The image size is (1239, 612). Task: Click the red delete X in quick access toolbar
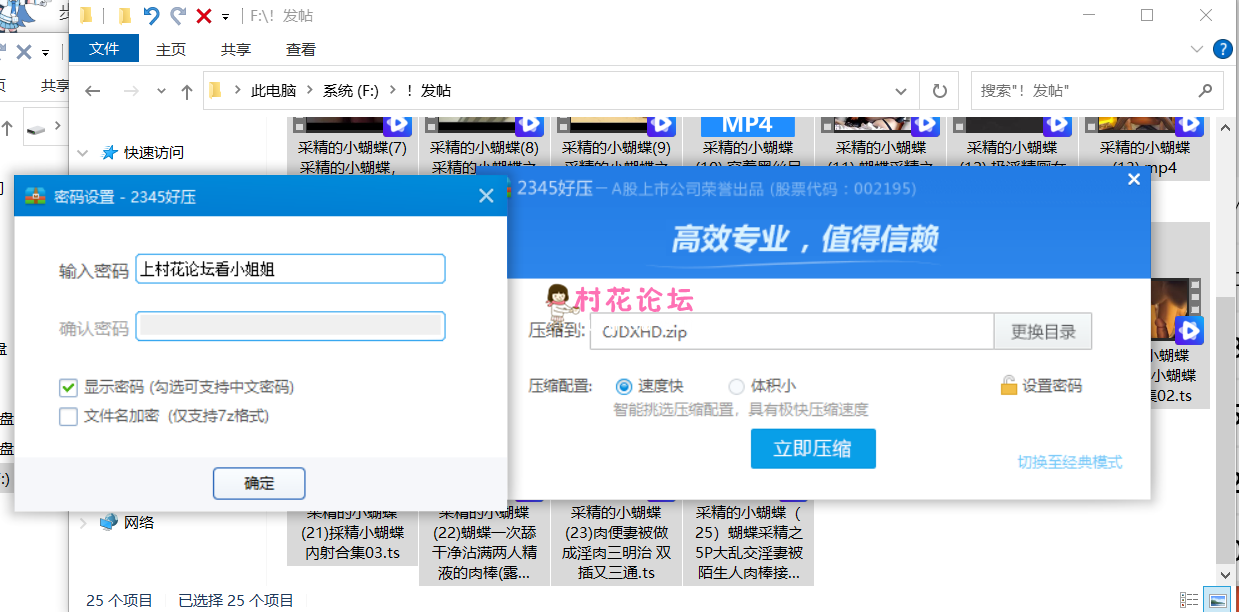click(x=204, y=16)
